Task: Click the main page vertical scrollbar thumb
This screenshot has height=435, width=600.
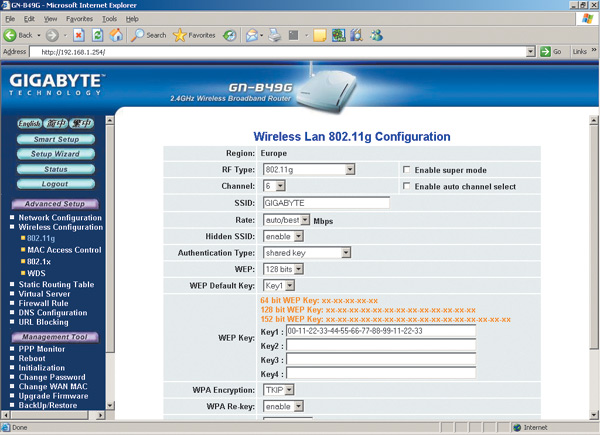Action: pos(593,236)
